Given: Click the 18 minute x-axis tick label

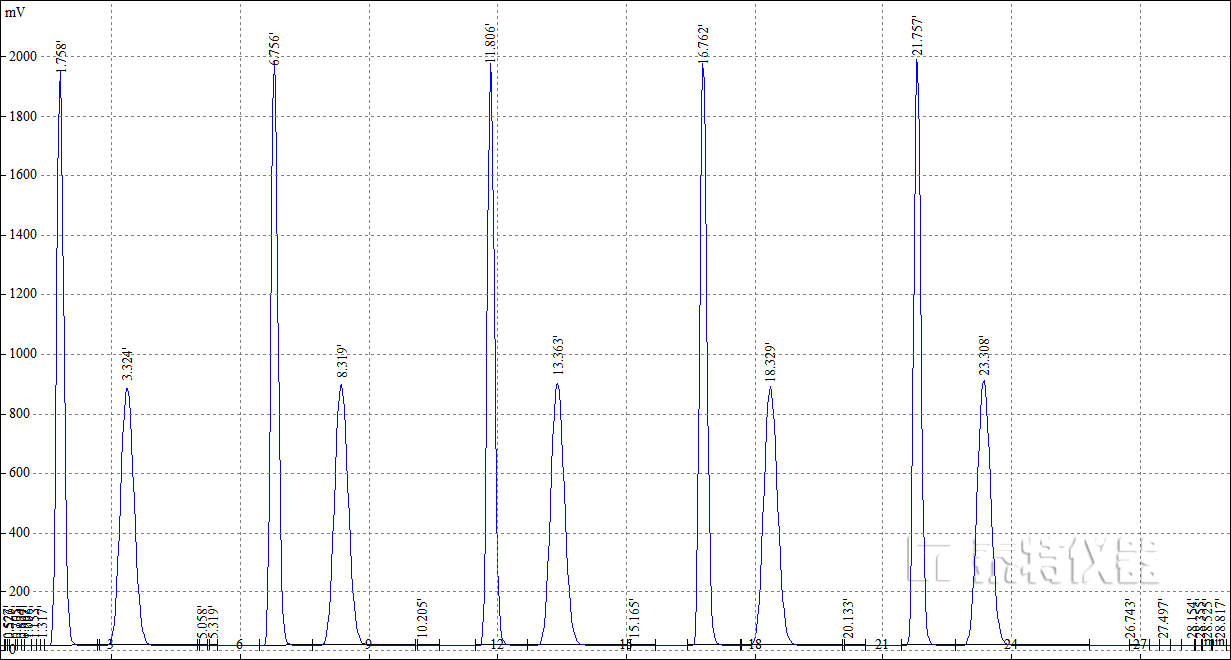Looking at the screenshot, I should 754,646.
